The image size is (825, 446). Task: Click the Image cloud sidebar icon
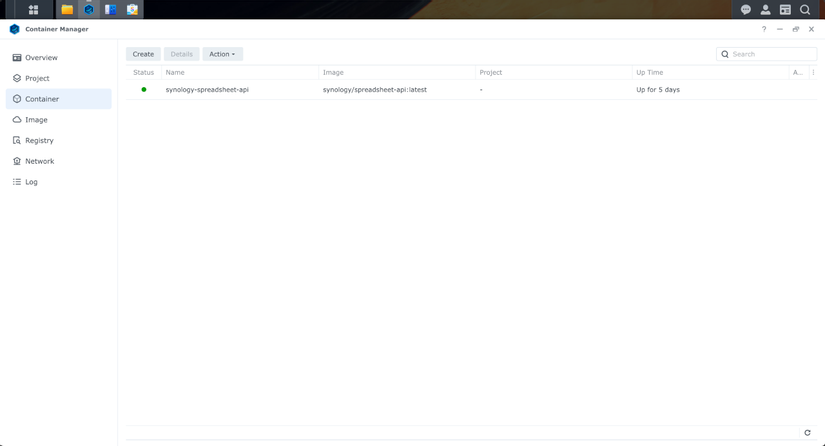[x=17, y=120]
